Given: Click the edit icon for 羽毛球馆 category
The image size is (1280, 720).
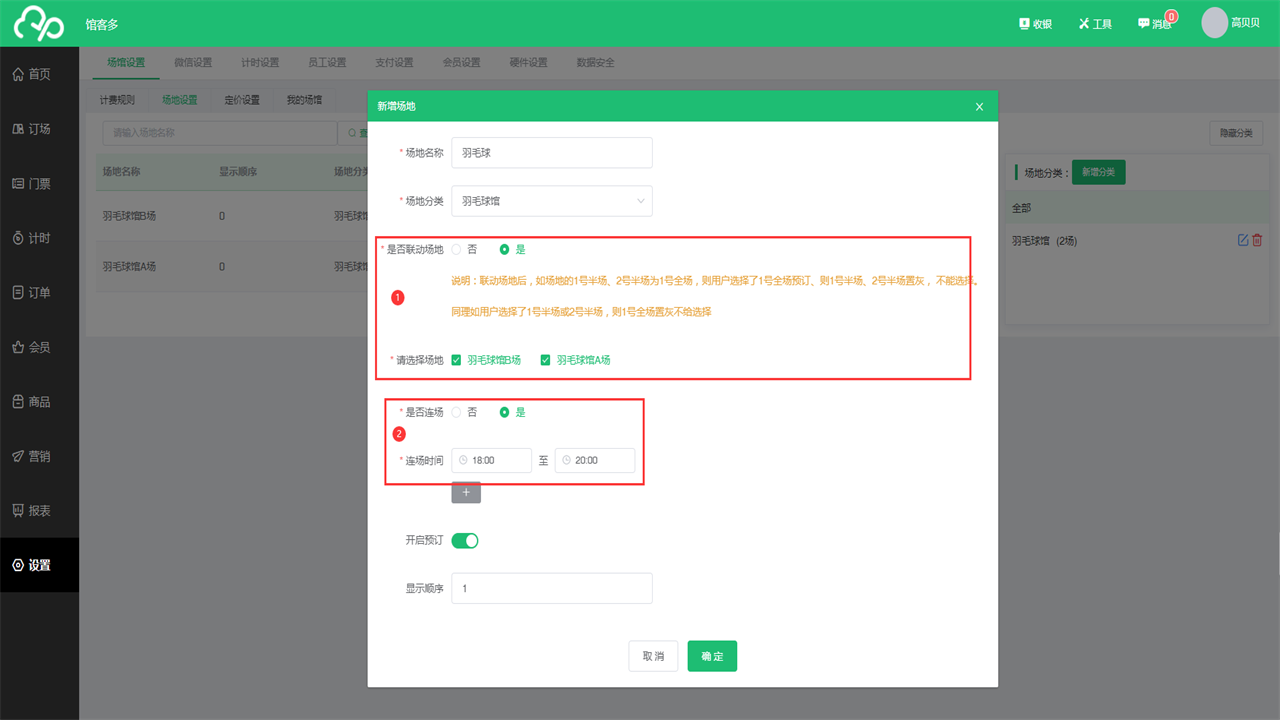Looking at the screenshot, I should (x=1243, y=240).
